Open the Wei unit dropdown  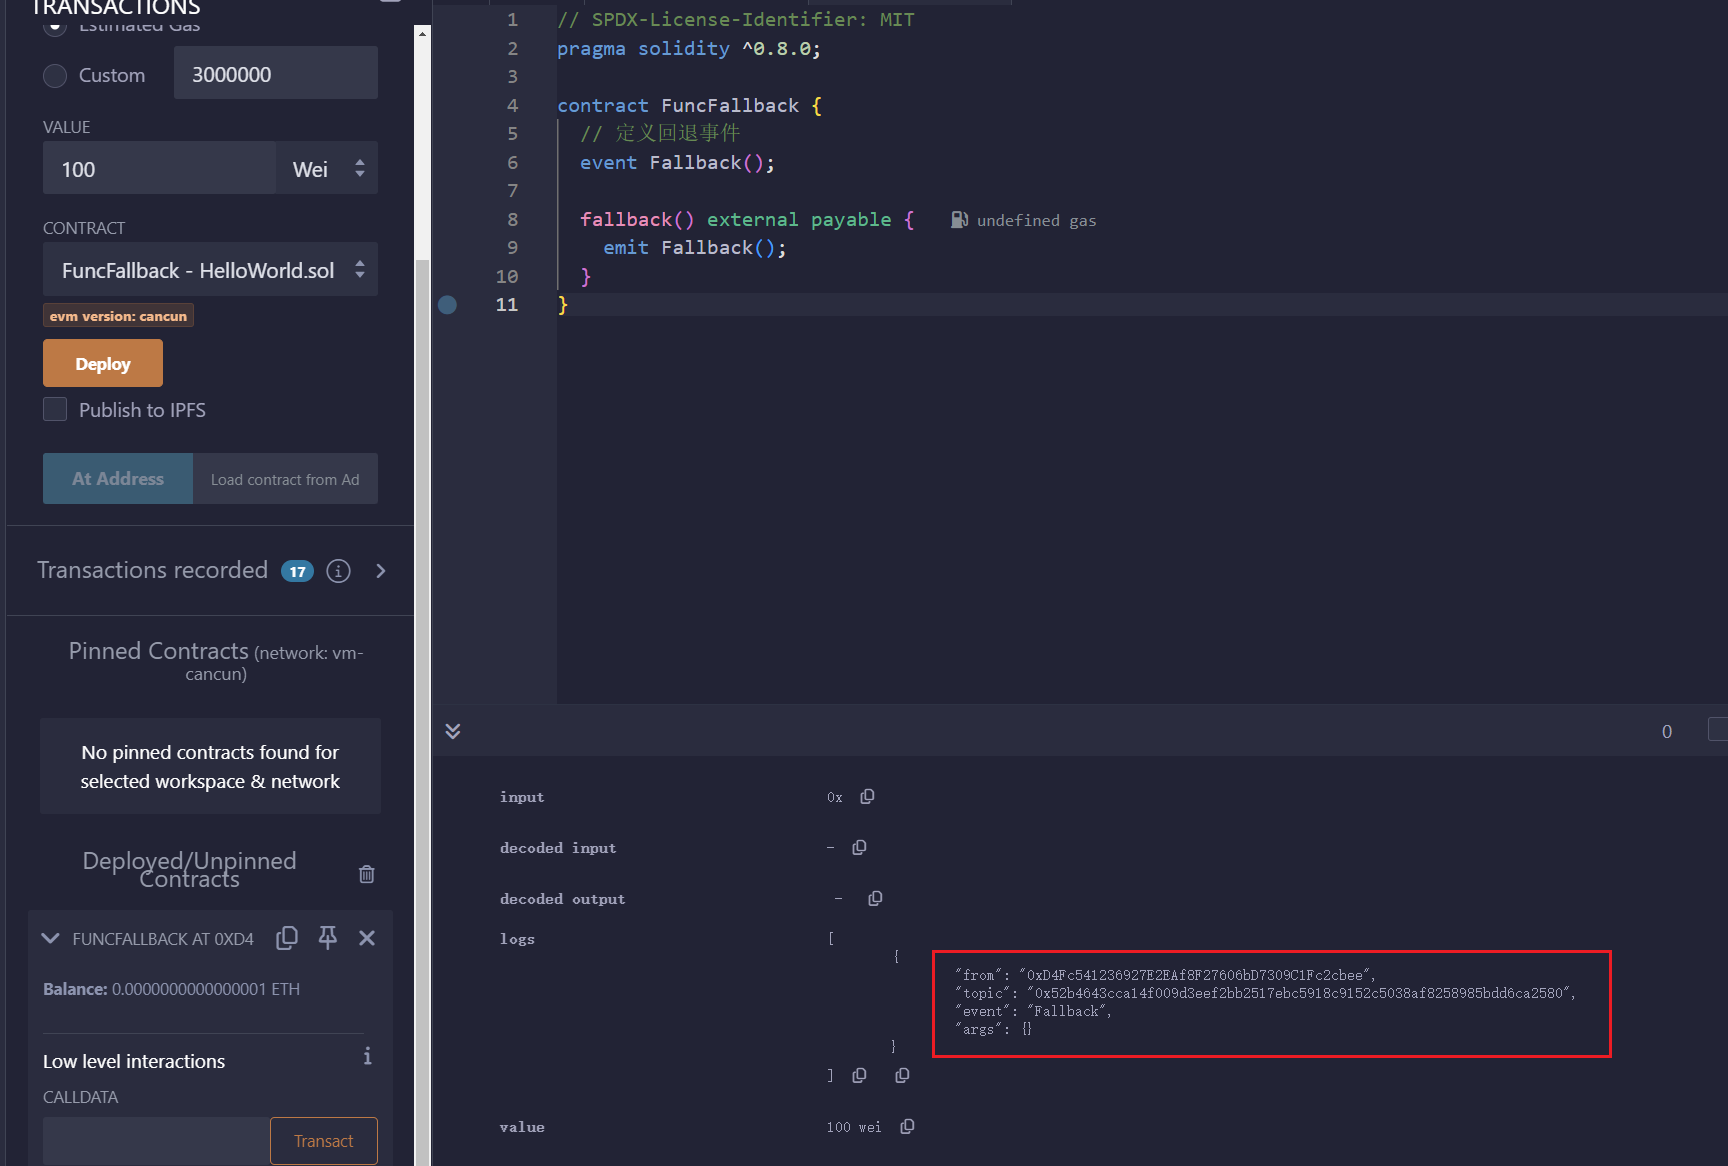coord(327,169)
